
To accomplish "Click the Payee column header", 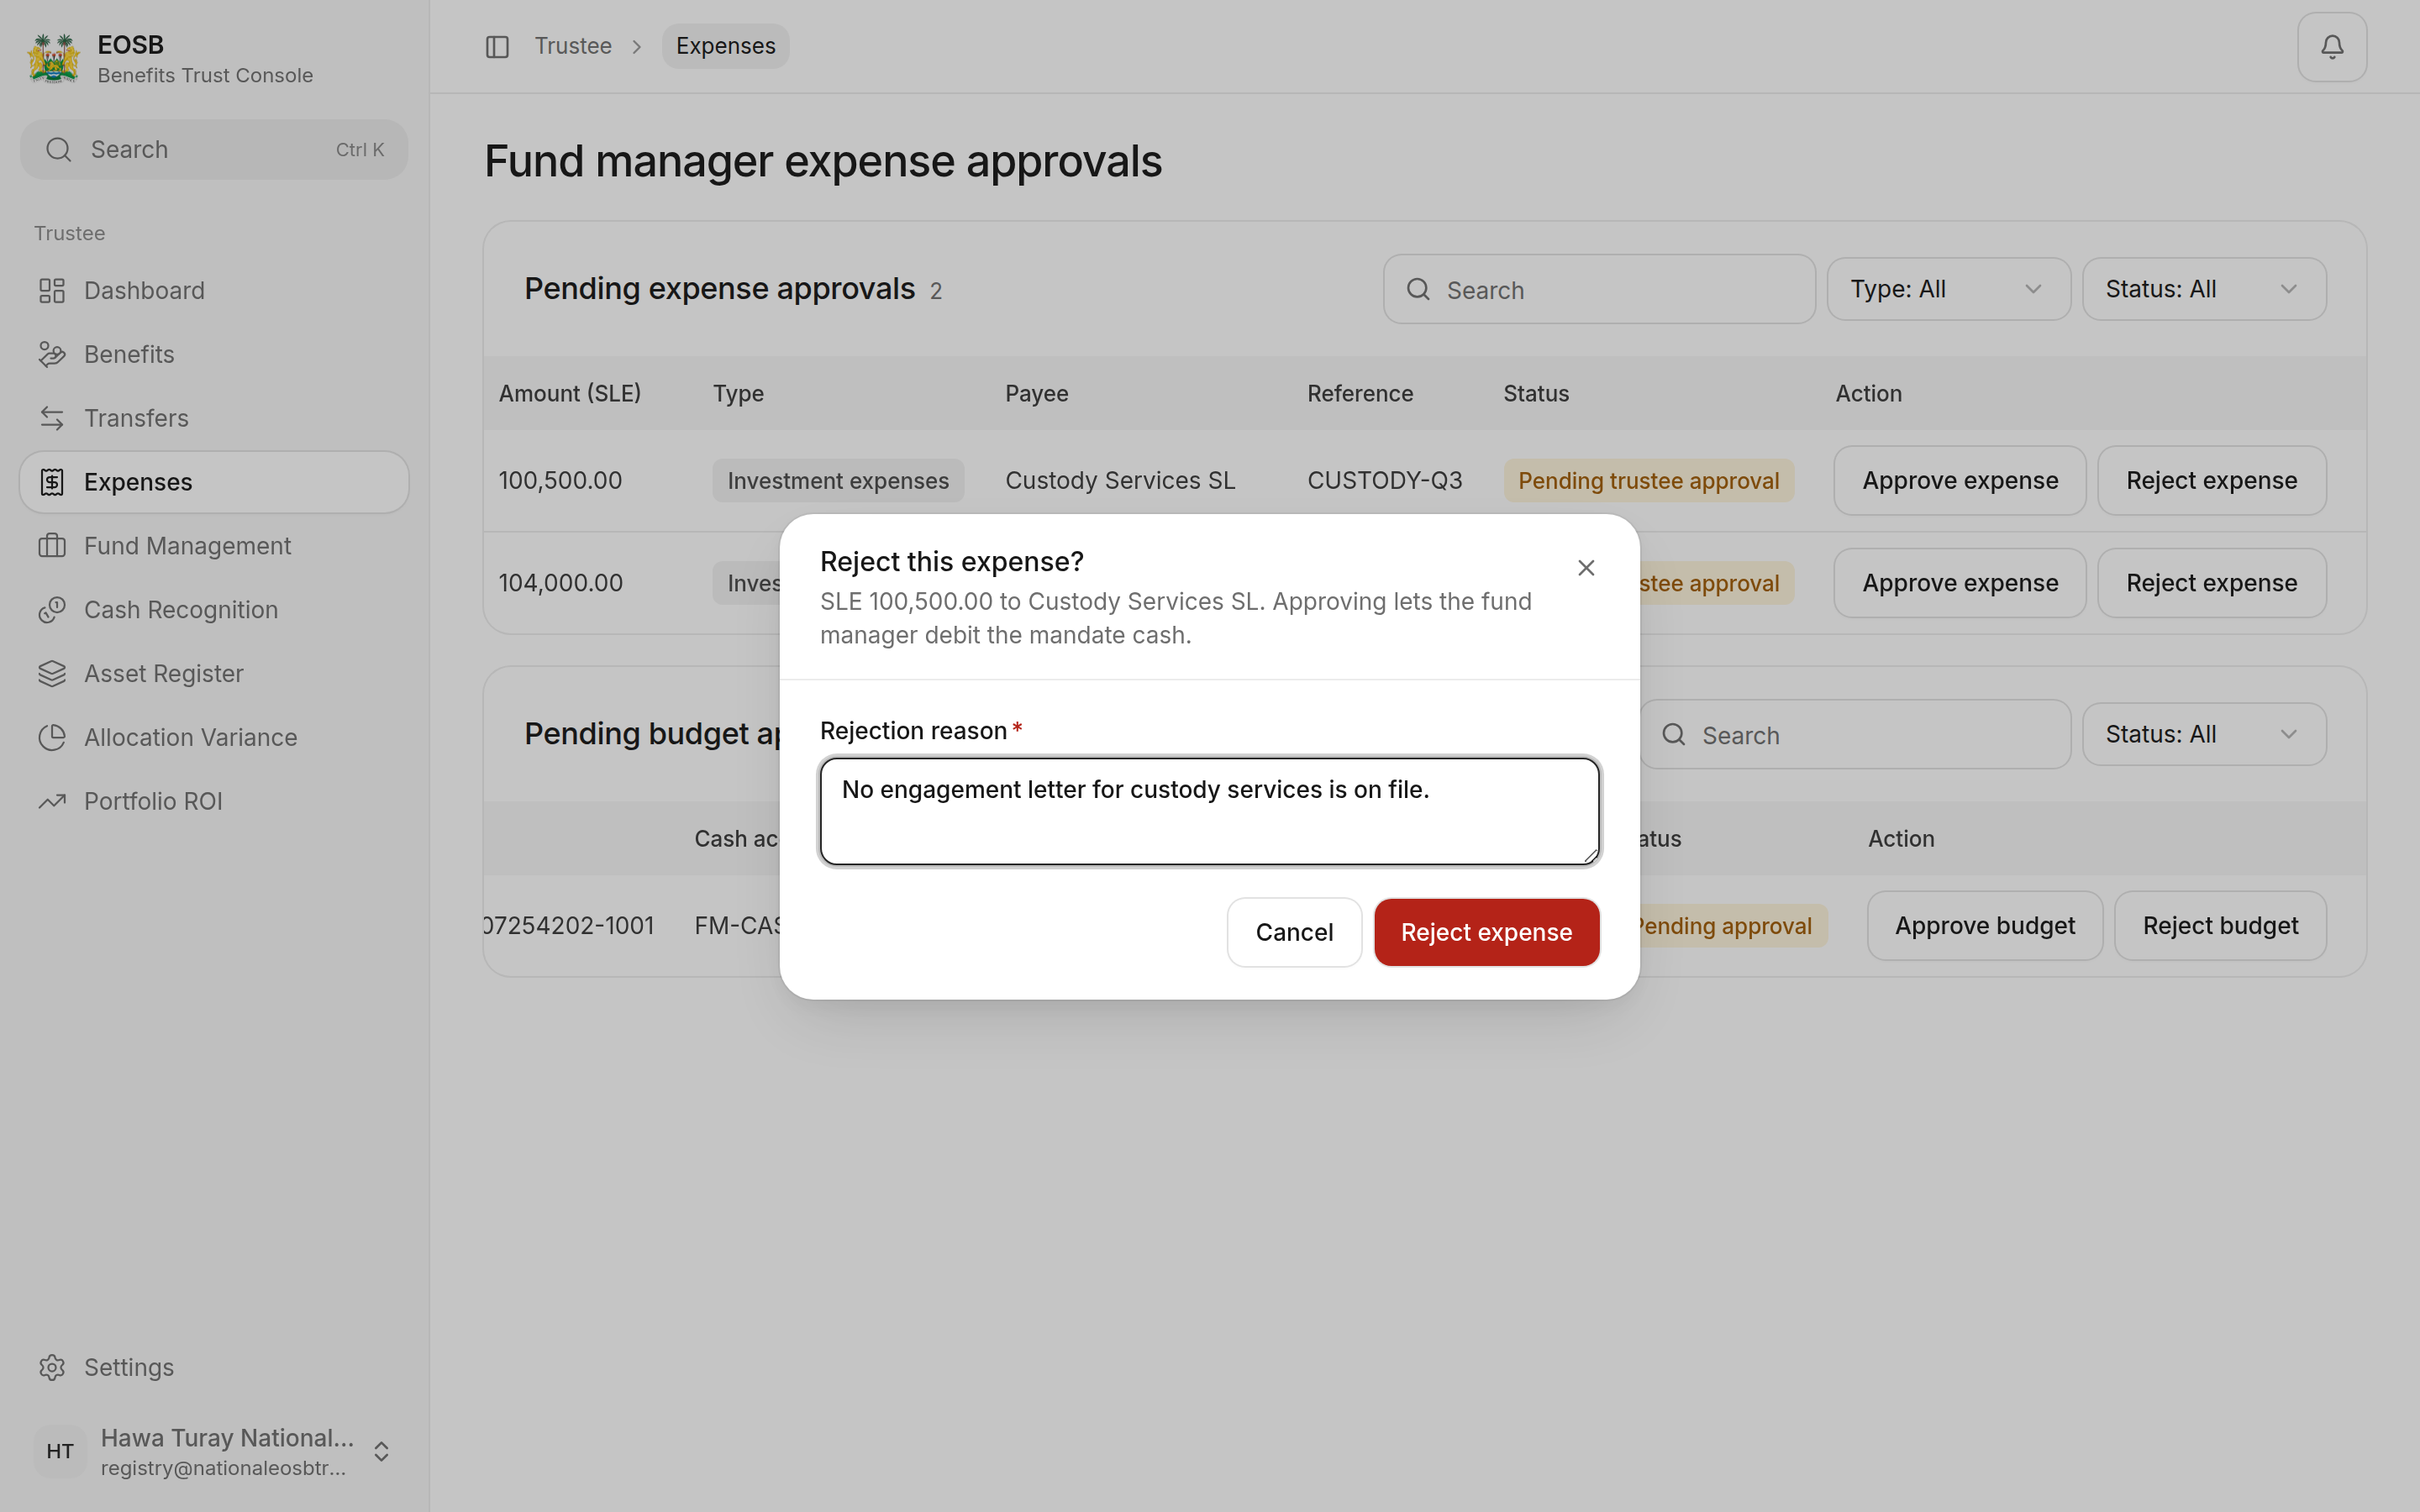I will (1036, 394).
